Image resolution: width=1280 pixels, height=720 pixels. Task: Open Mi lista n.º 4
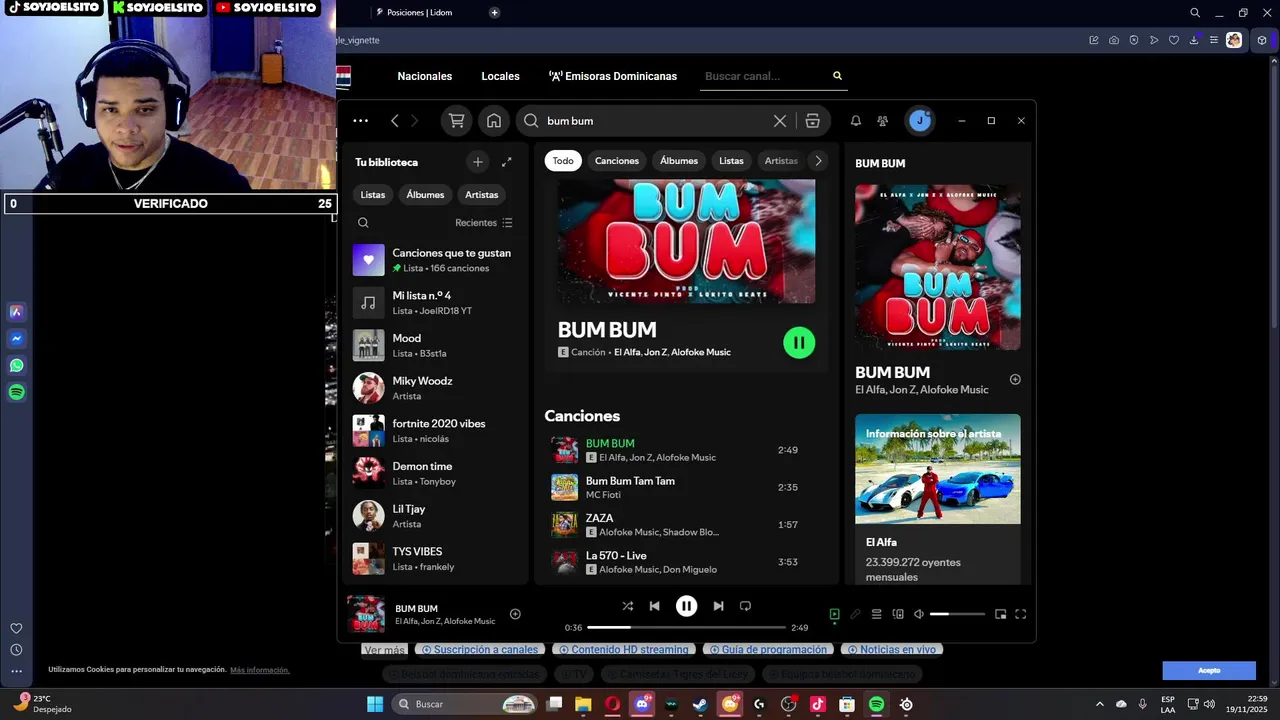[x=437, y=303]
